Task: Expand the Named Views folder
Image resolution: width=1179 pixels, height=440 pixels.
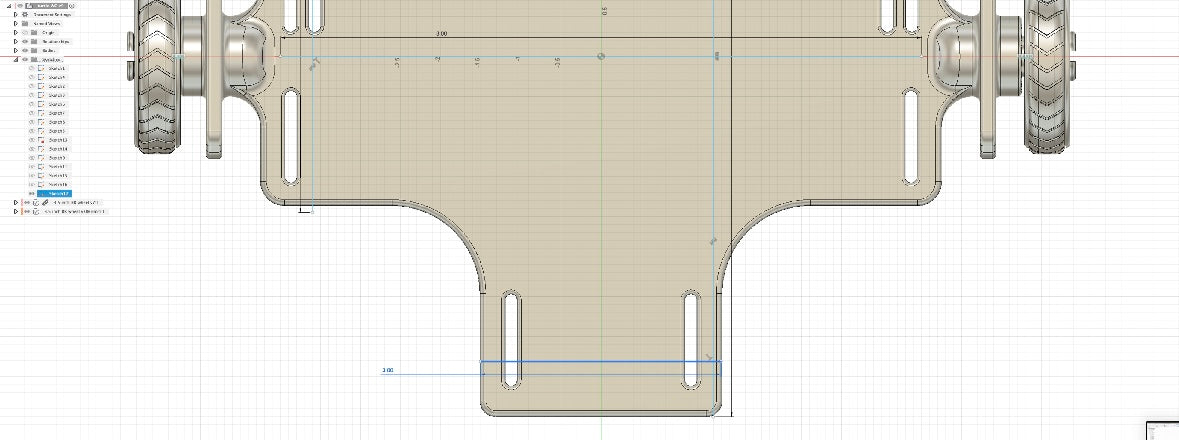Action: (x=15, y=23)
